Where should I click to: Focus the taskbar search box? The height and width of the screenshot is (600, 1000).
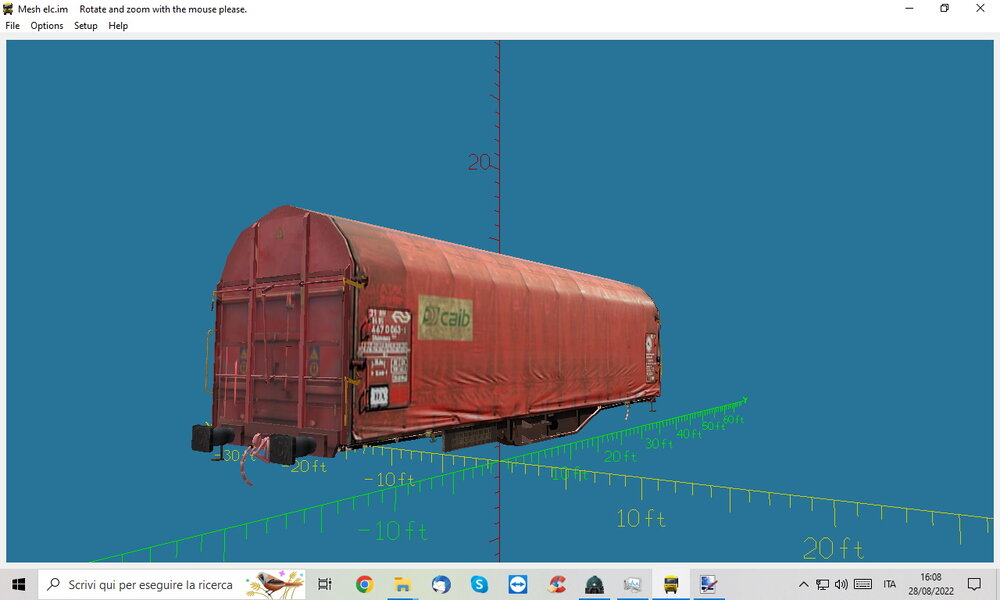point(172,584)
